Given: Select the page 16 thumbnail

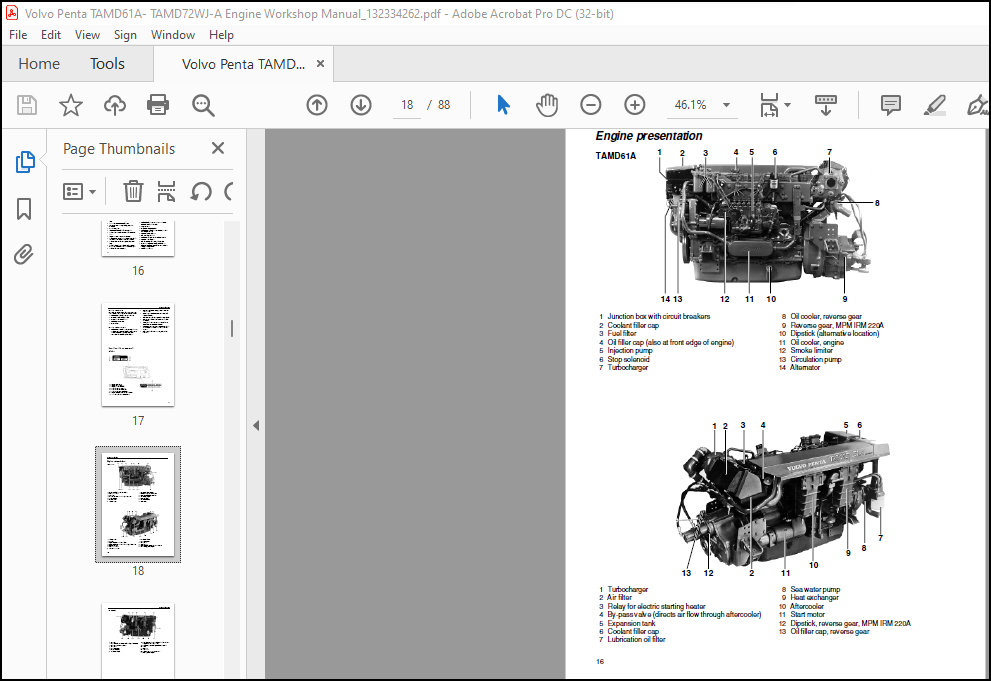Looking at the screenshot, I should point(138,238).
